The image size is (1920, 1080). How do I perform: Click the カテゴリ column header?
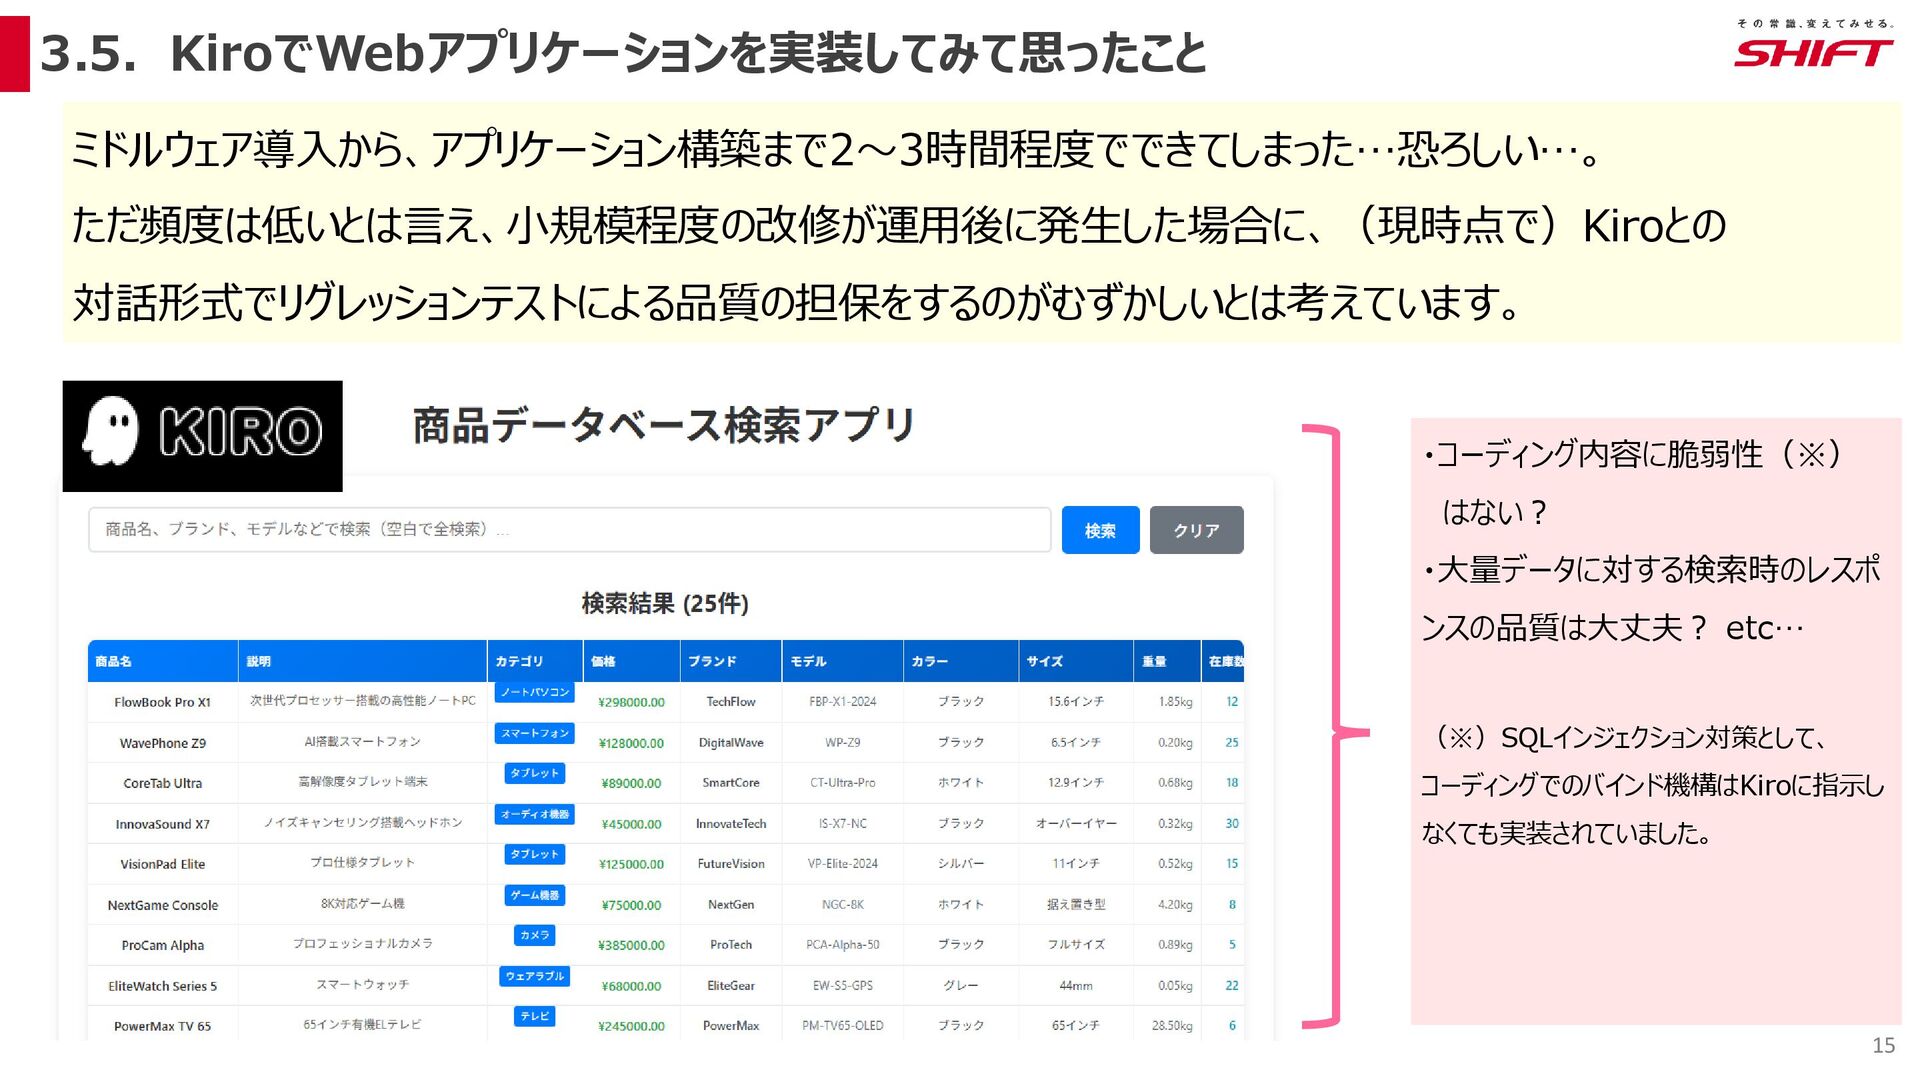[x=519, y=661]
